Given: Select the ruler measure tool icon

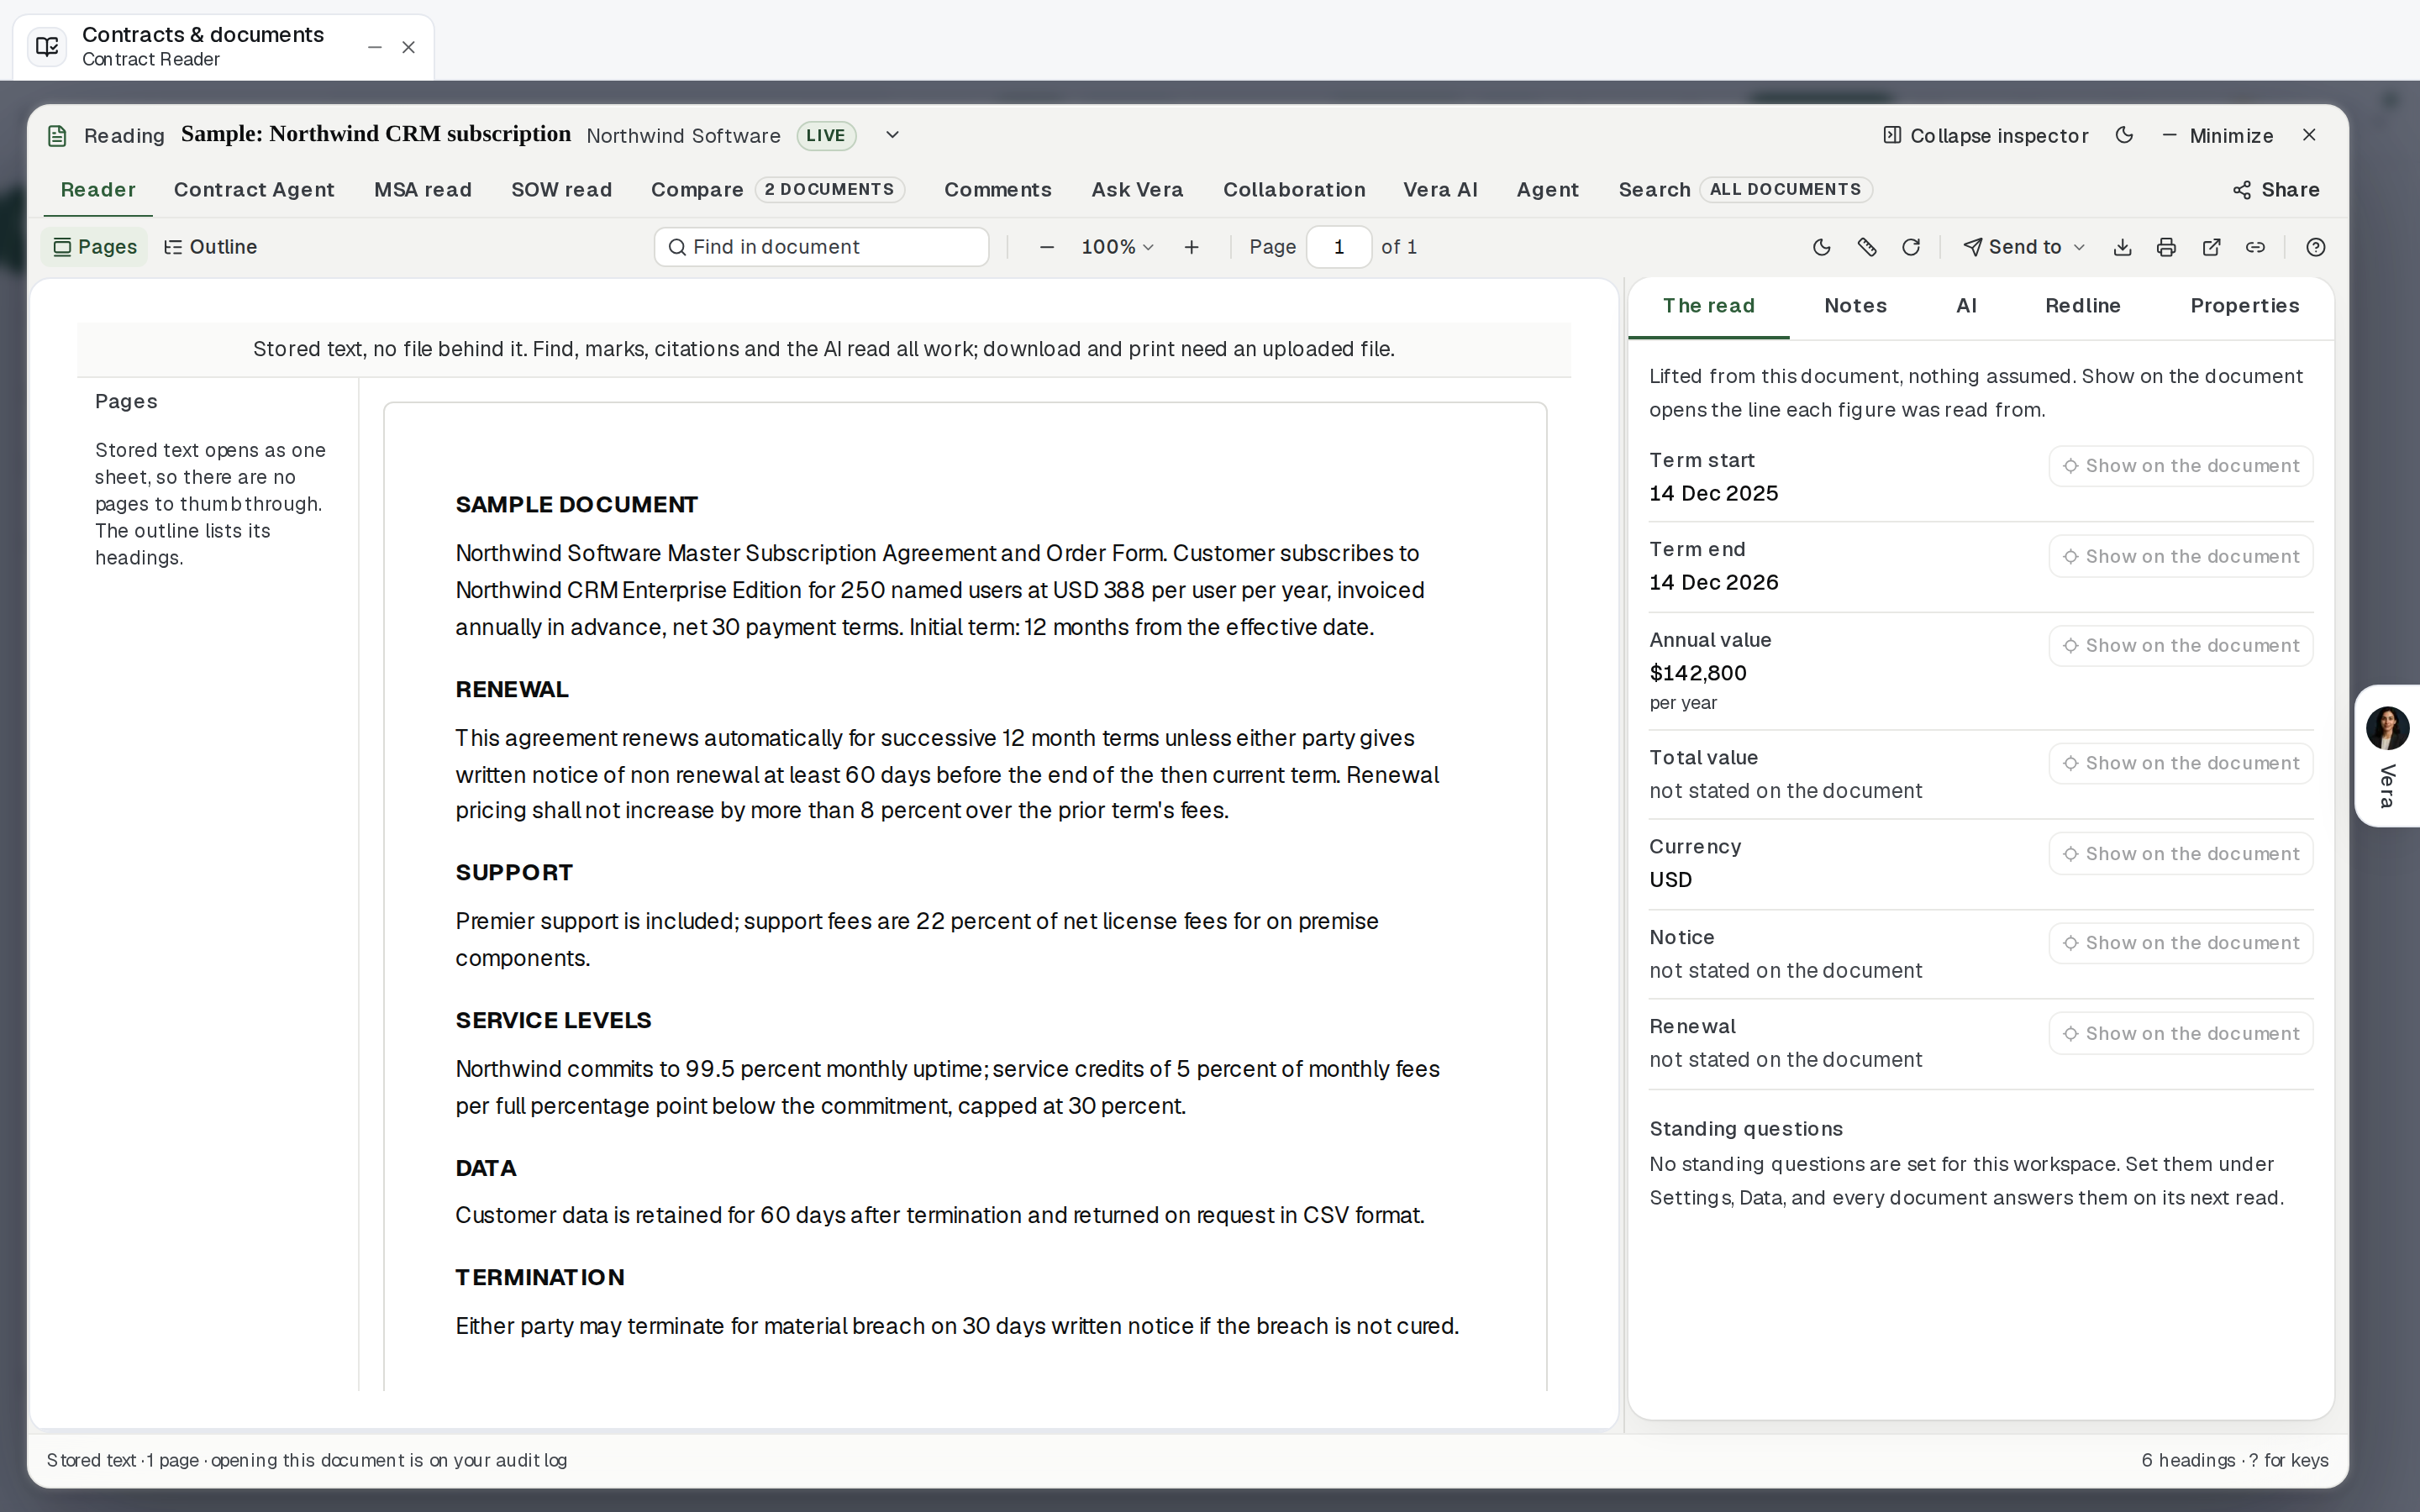Looking at the screenshot, I should [x=1866, y=247].
